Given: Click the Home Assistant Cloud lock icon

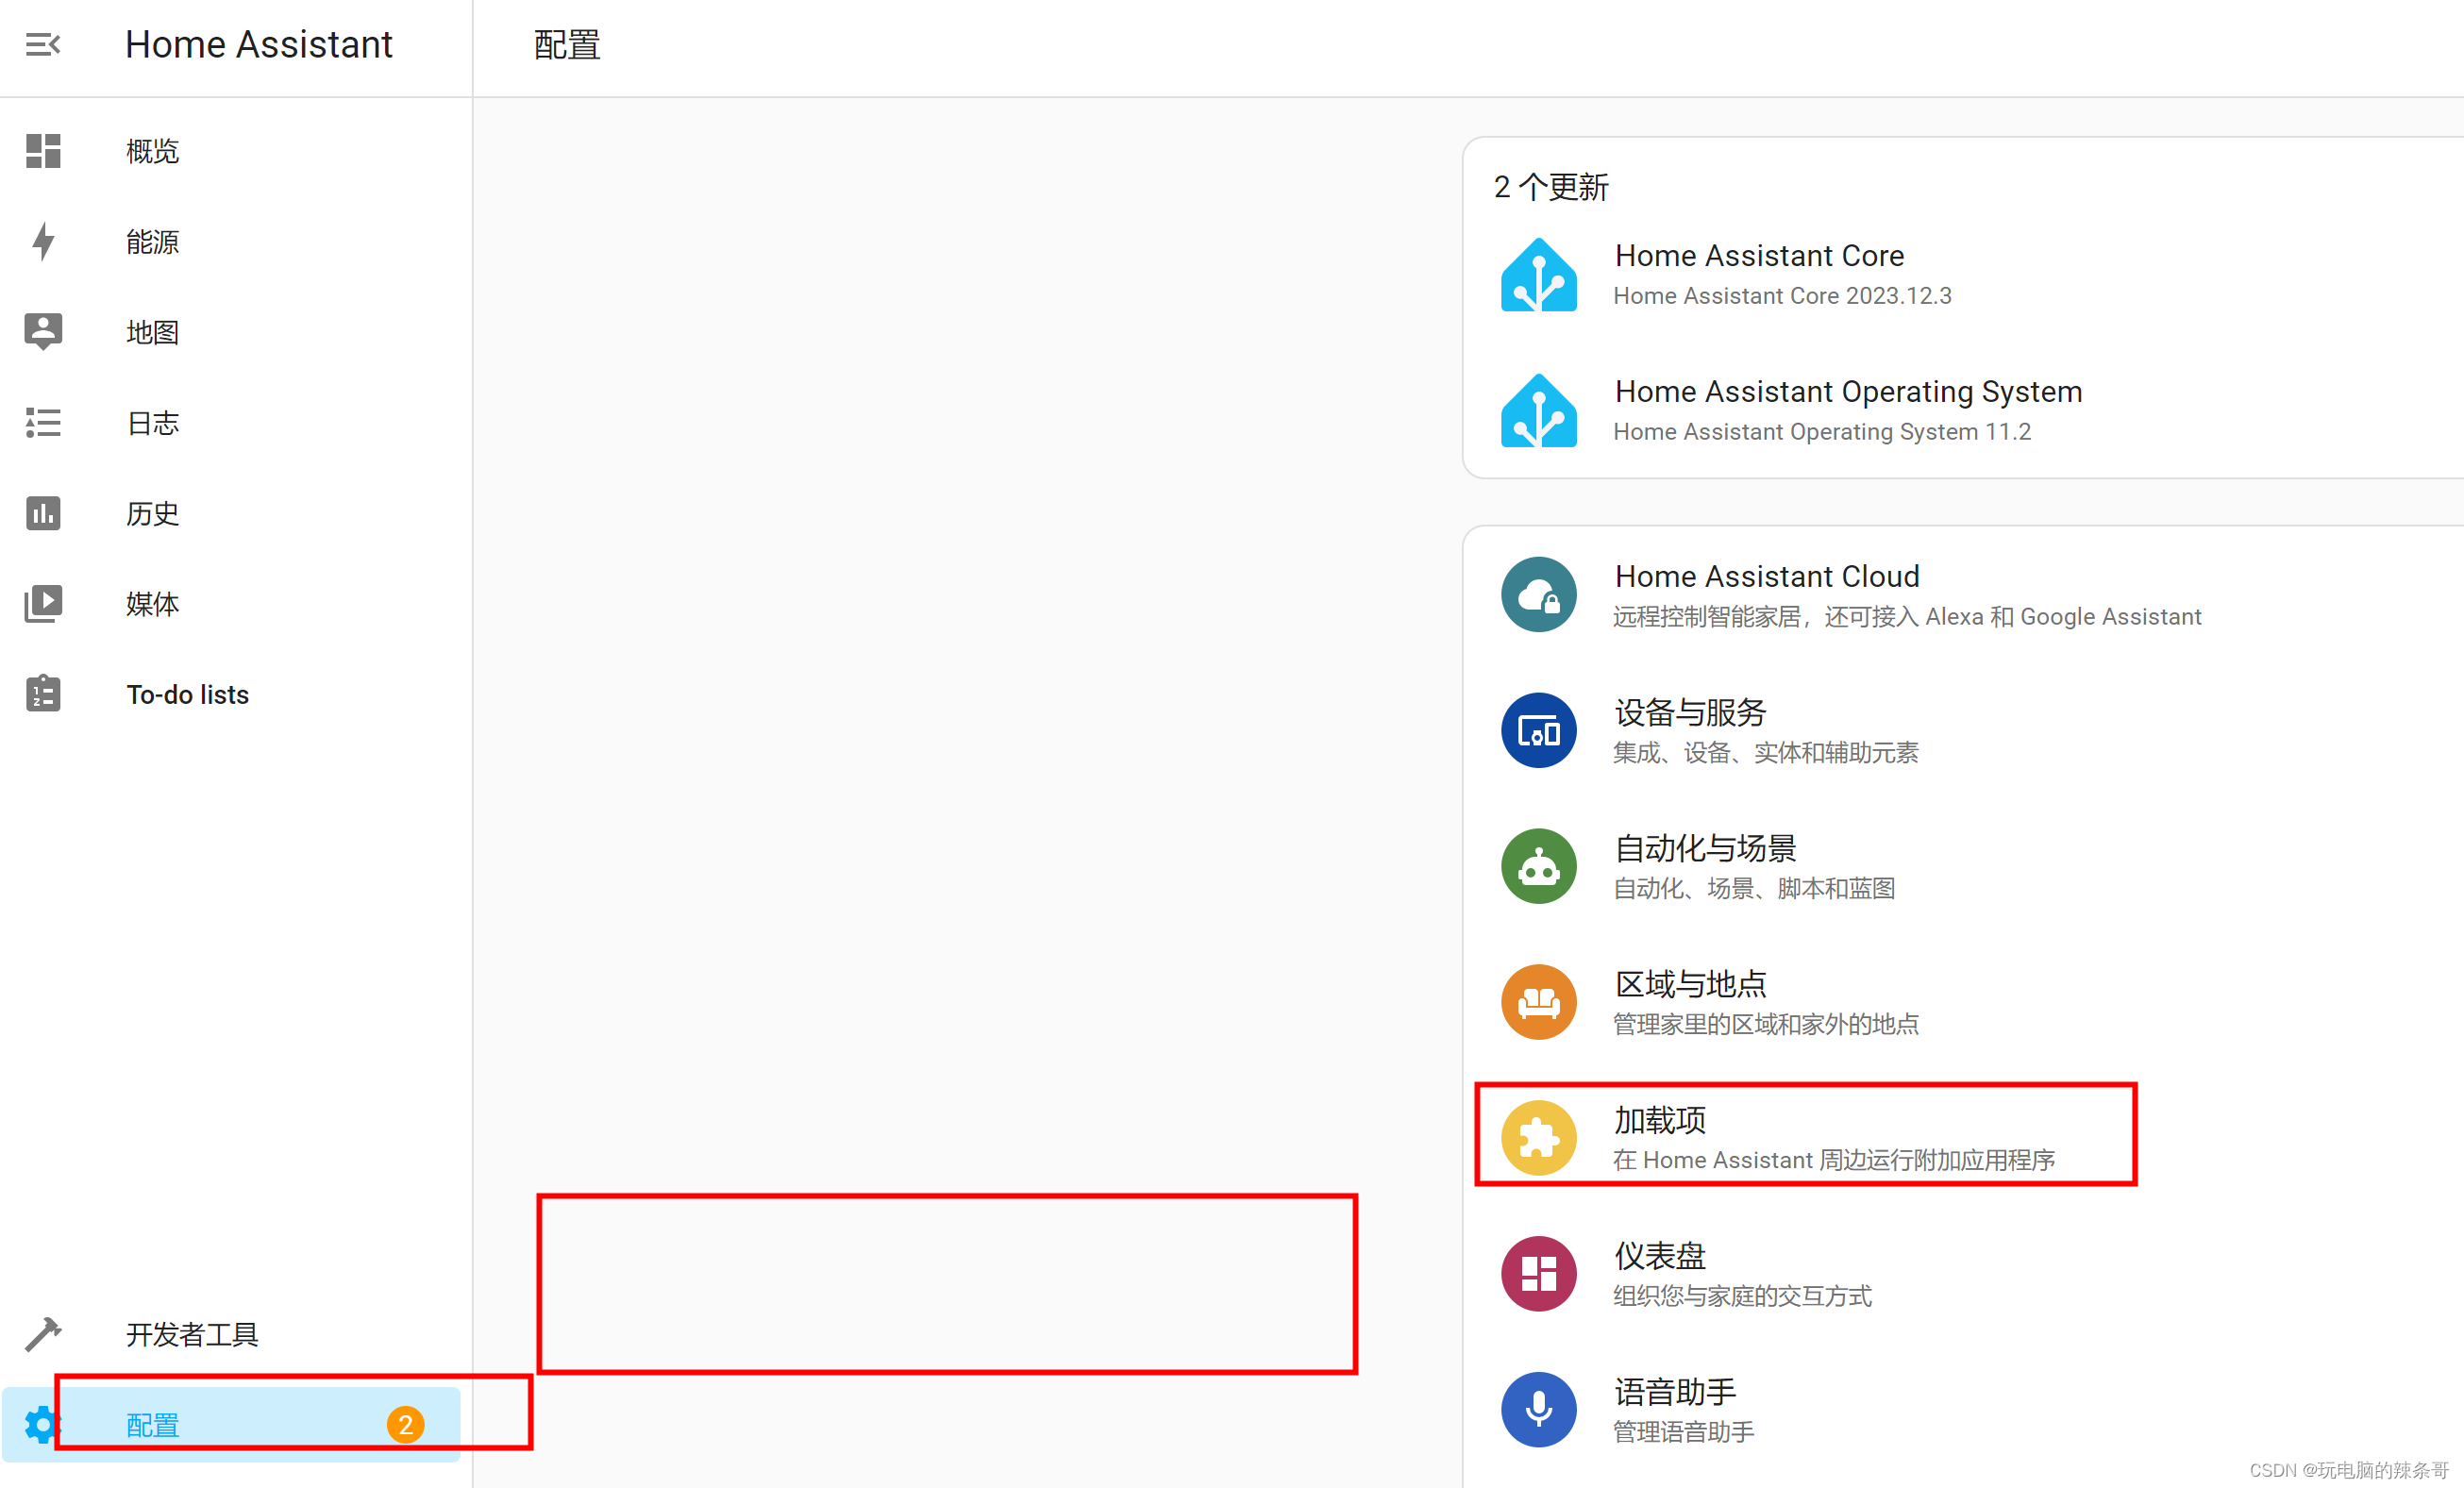Looking at the screenshot, I should [1539, 595].
